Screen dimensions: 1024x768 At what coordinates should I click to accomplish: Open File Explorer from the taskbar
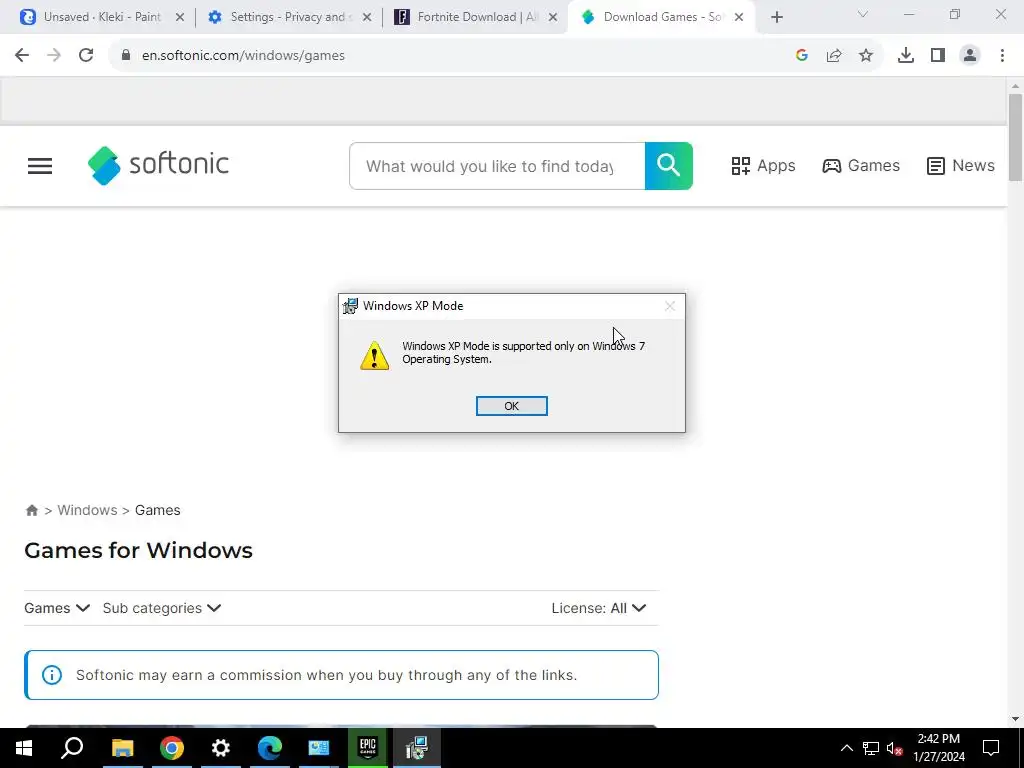click(122, 748)
